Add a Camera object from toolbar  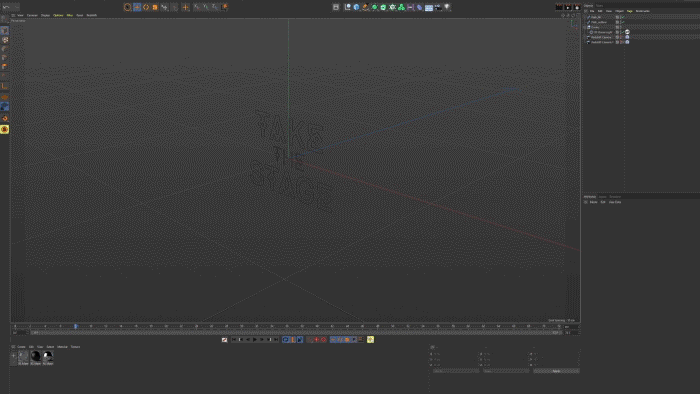pos(438,7)
